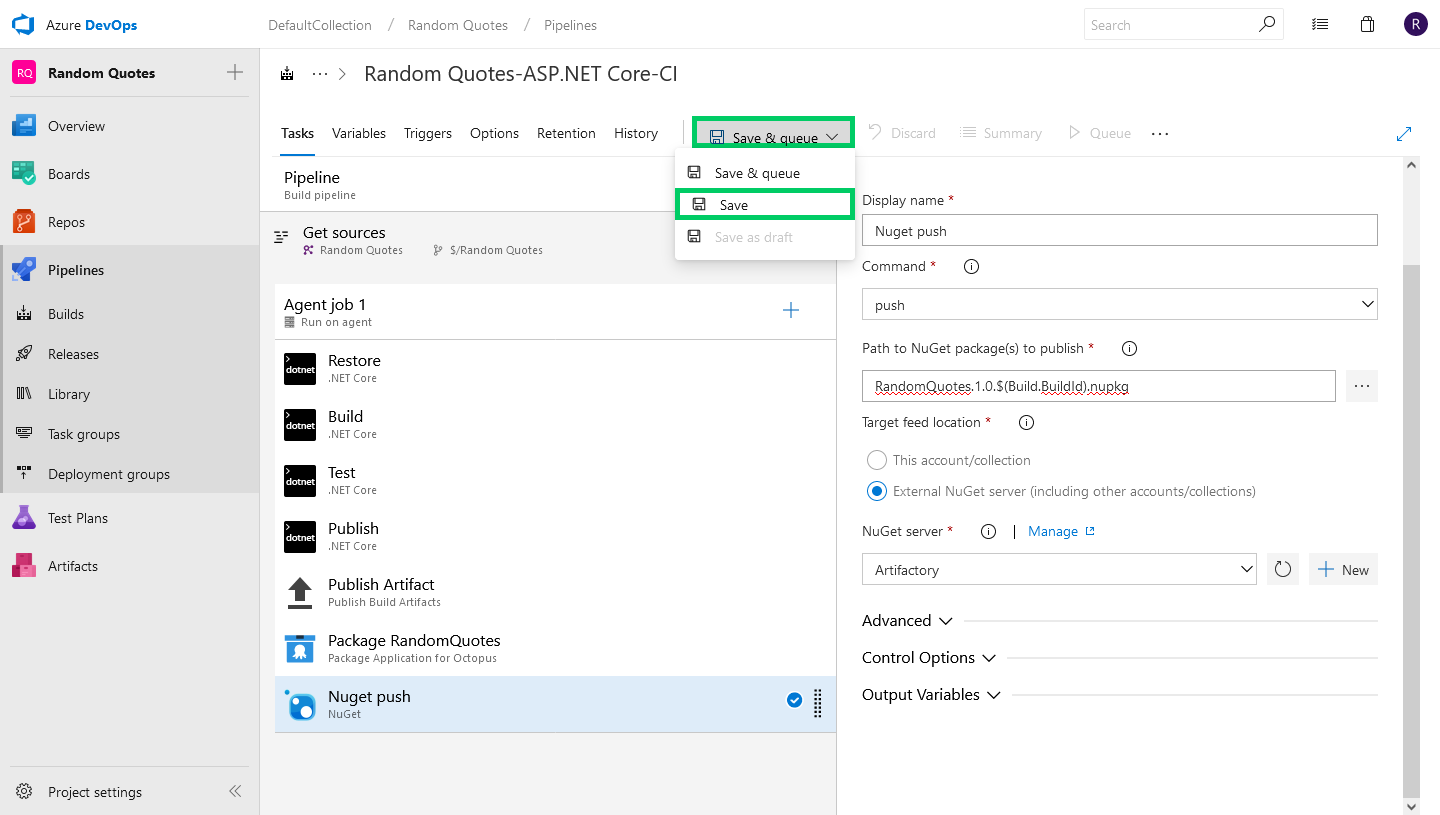Click Pipelines breadcrumb link
Viewport: 1440px width, 815px height.
(571, 25)
